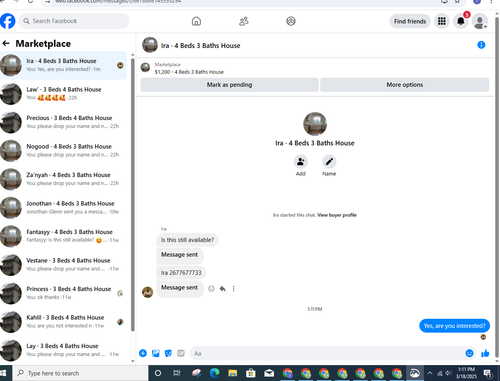Open Kahlil - 3 Beds 4 Baths House chat
The image size is (500, 381).
[63, 322]
